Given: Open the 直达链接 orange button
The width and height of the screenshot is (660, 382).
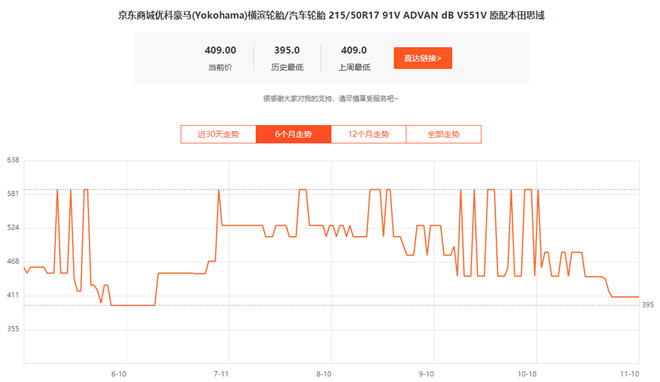Looking at the screenshot, I should coord(423,58).
